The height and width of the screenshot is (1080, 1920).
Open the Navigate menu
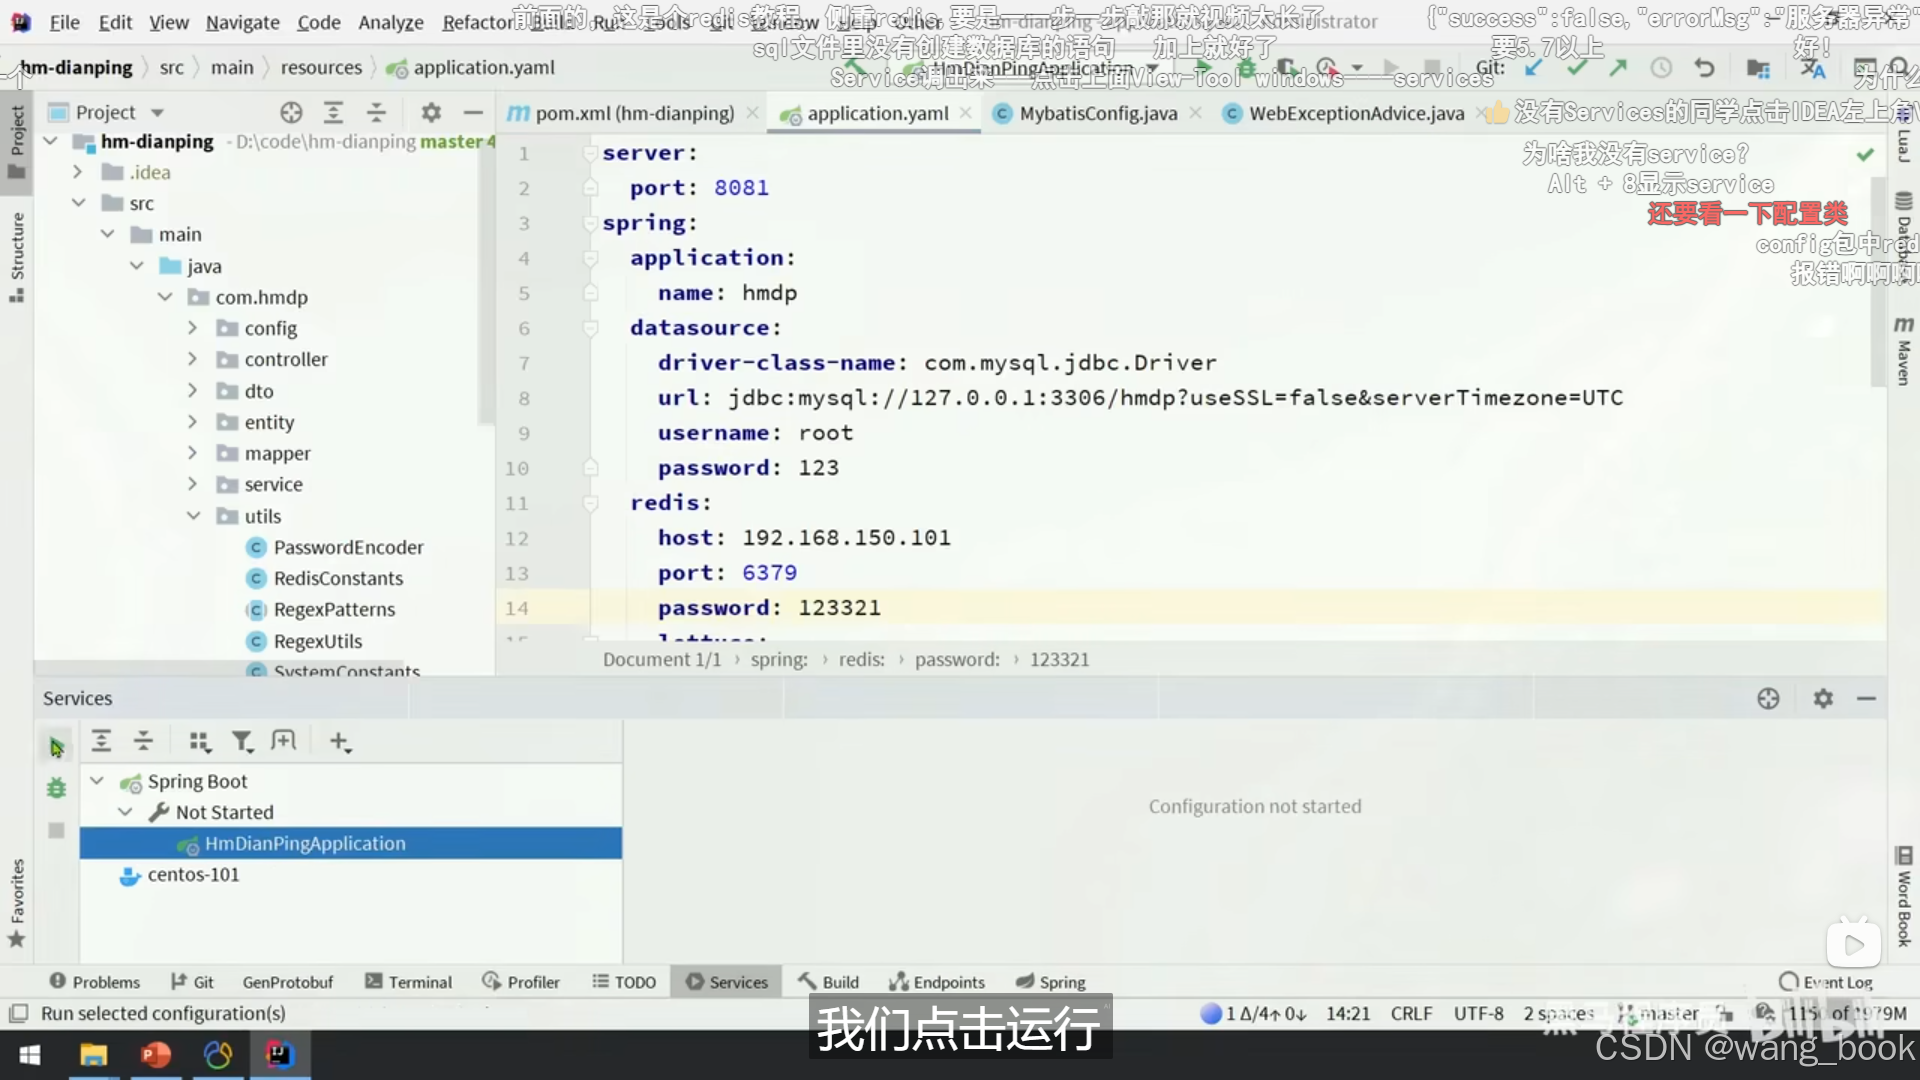pos(242,22)
